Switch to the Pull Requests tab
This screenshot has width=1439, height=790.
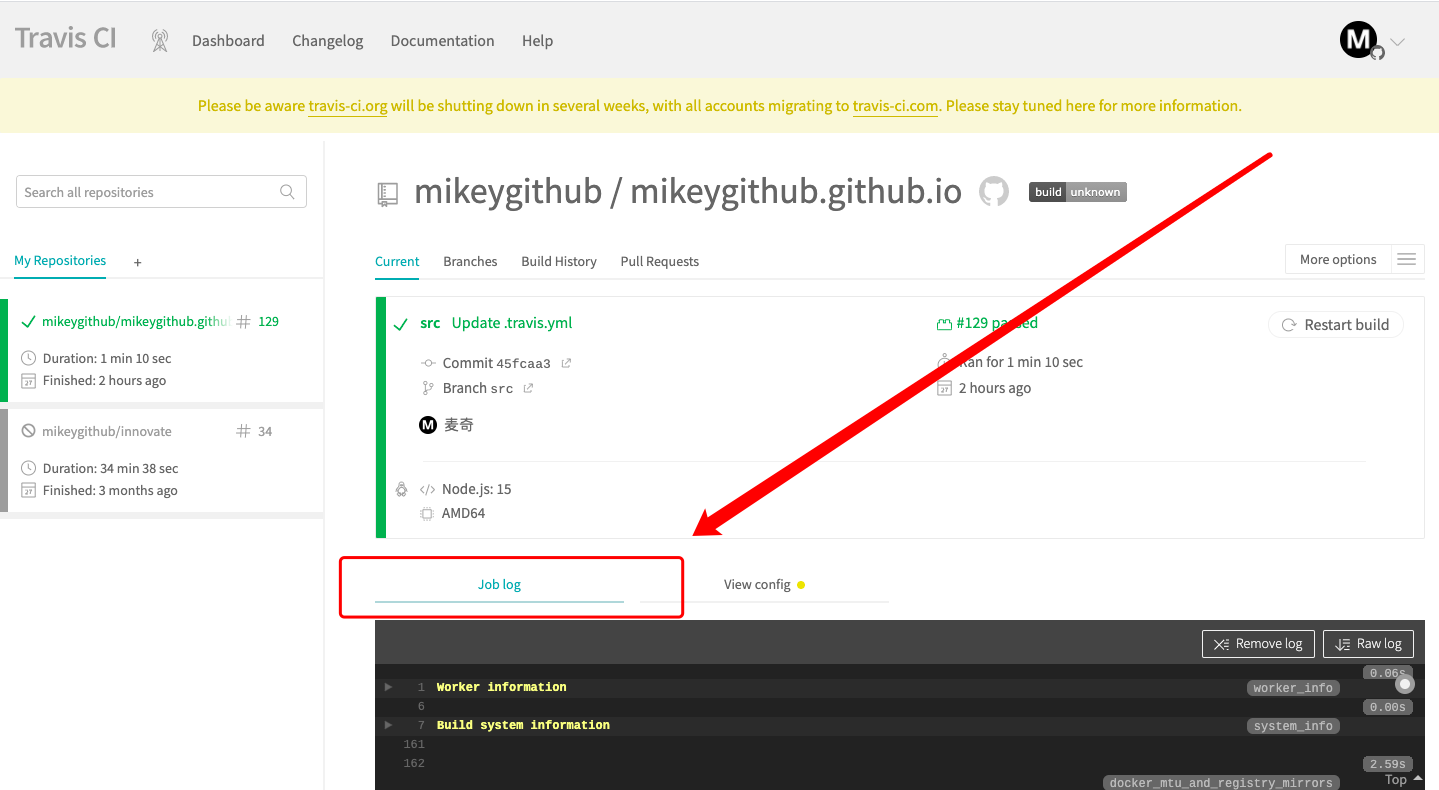[660, 262]
